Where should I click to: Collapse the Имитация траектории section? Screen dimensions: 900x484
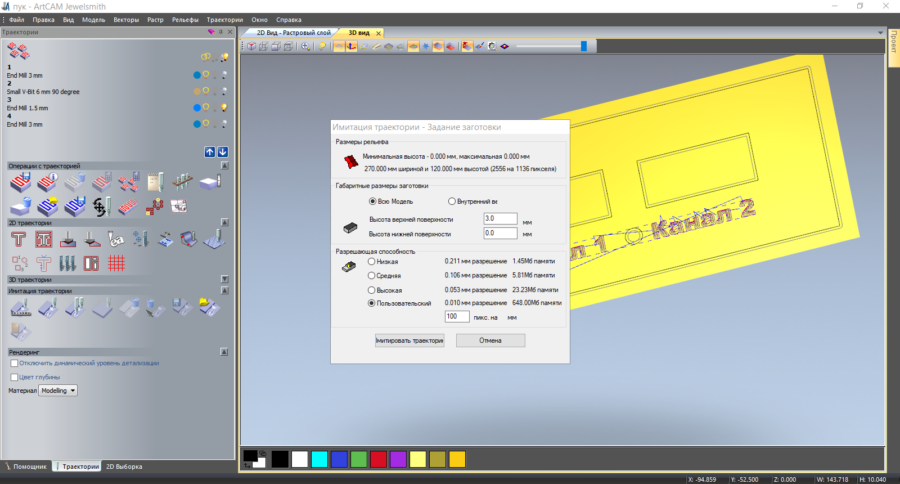tap(224, 291)
